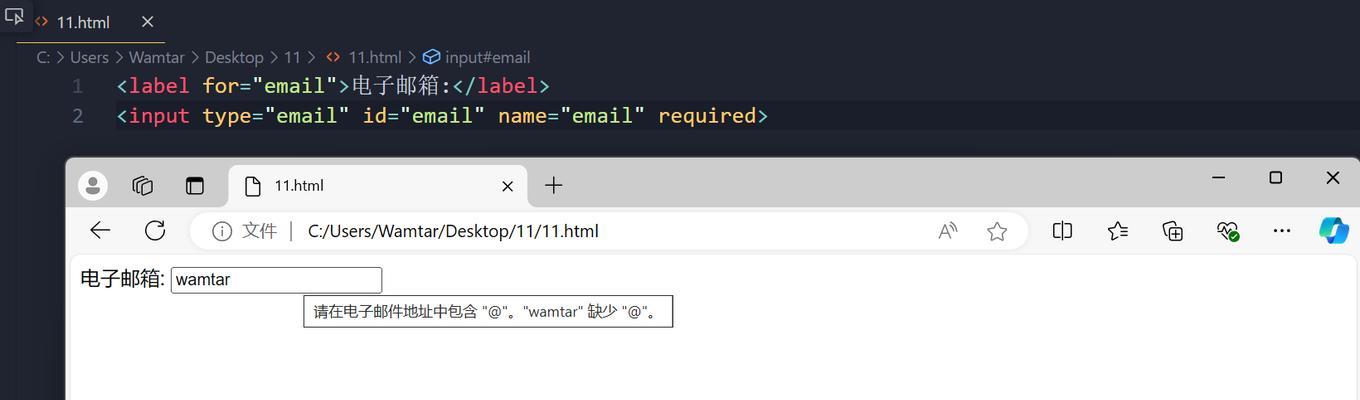This screenshot has width=1360, height=400.
Task: Open the workspaces icon
Action: [x=143, y=185]
